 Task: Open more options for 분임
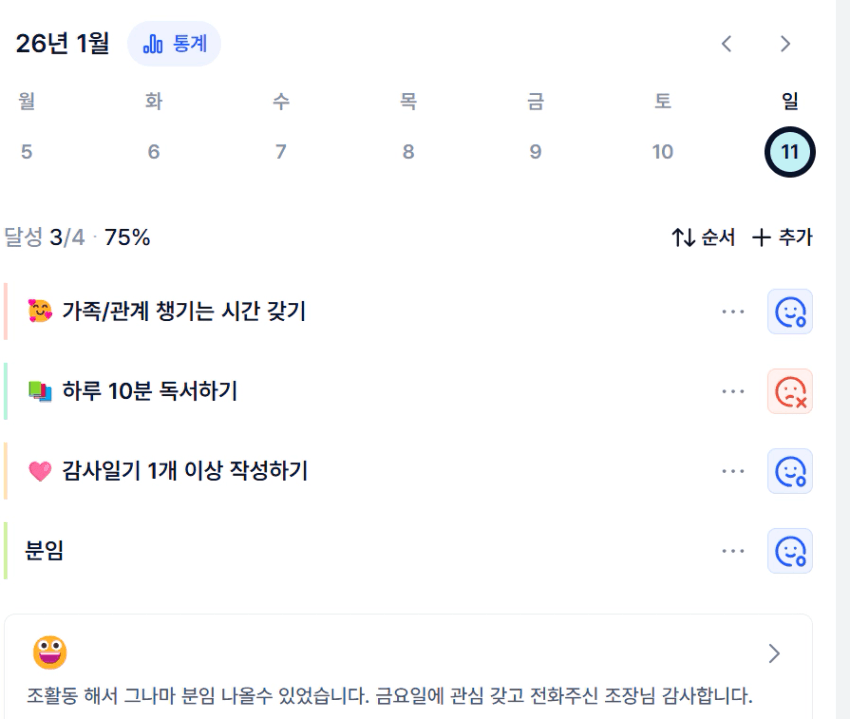[x=733, y=551]
